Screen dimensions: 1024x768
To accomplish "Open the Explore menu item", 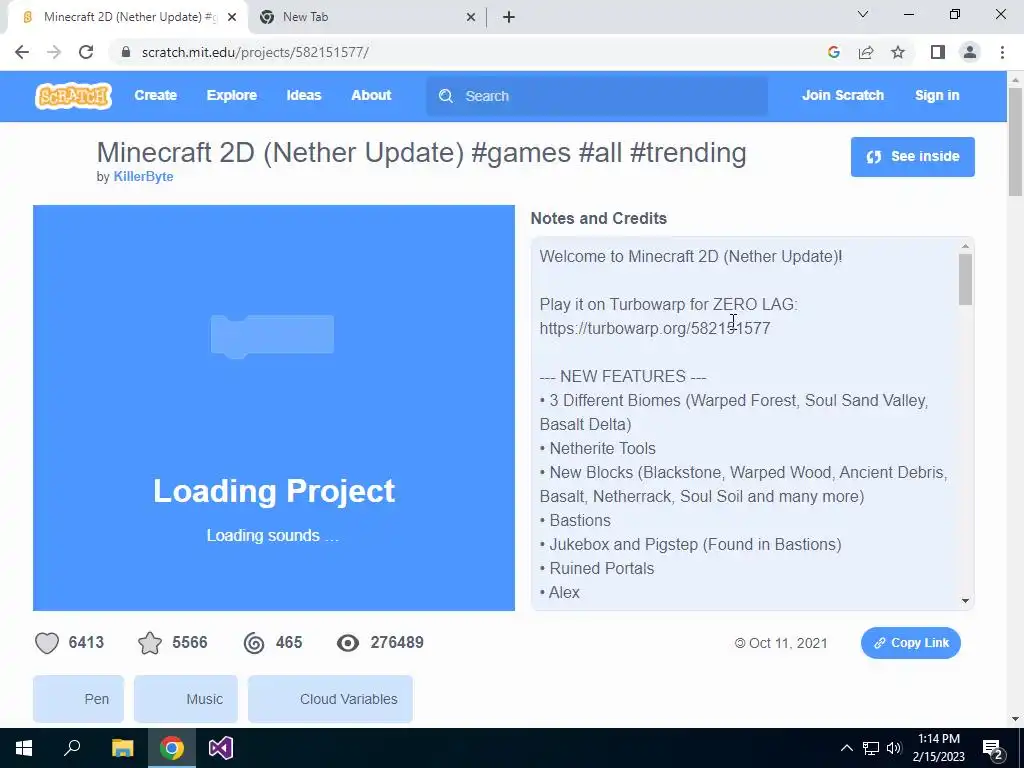I will pyautogui.click(x=232, y=95).
